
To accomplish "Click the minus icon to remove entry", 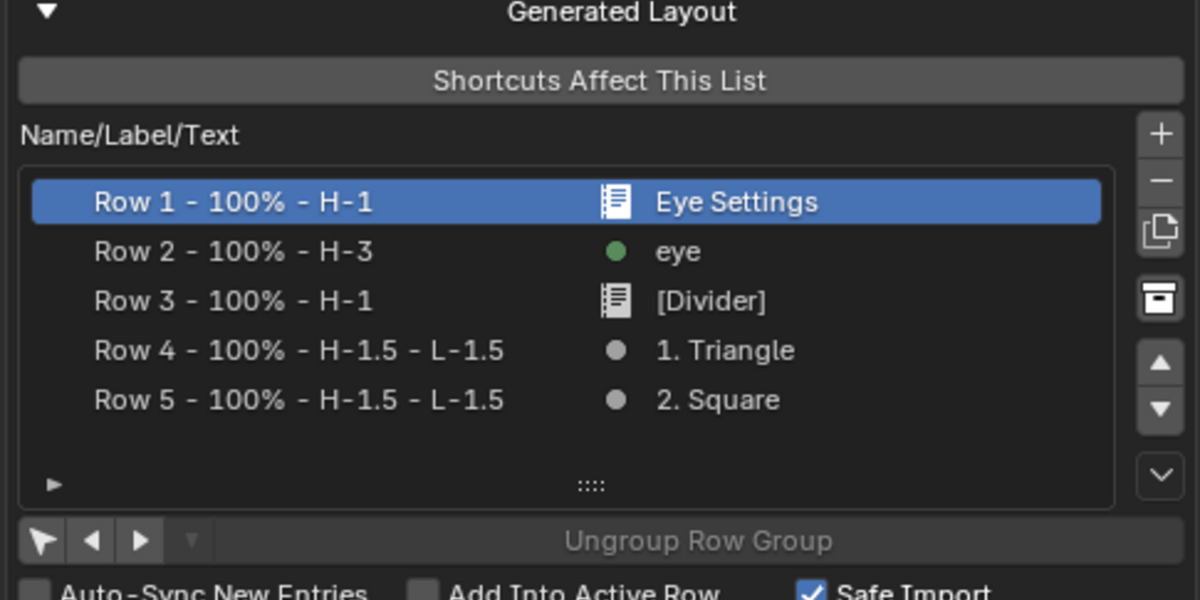I will click(x=1160, y=181).
